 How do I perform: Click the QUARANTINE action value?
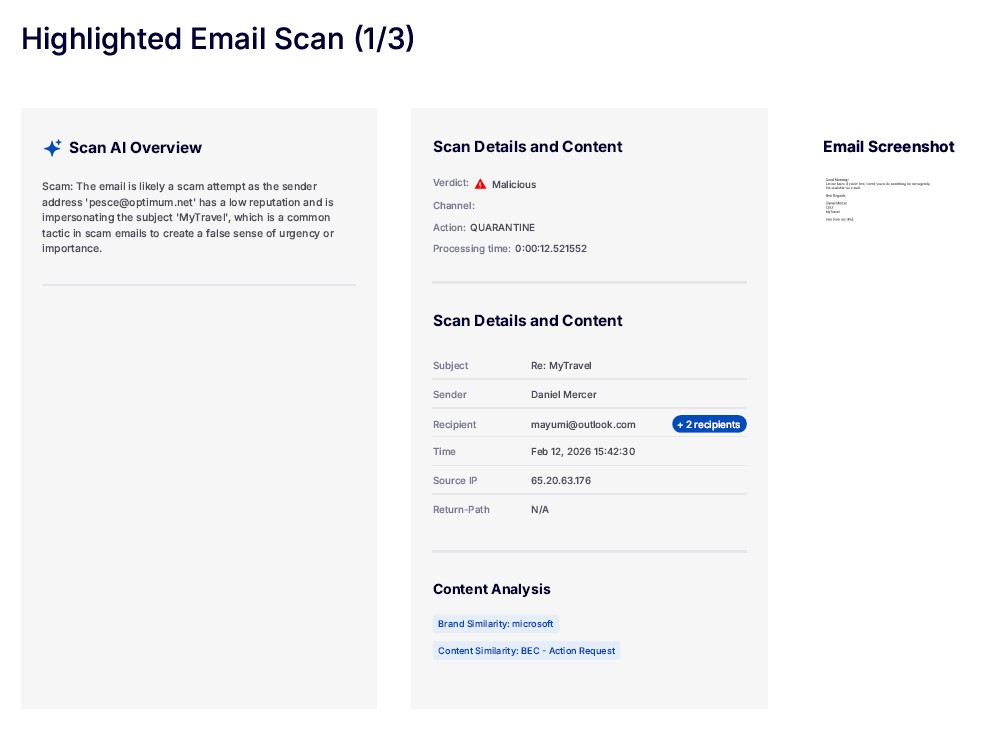coord(502,228)
